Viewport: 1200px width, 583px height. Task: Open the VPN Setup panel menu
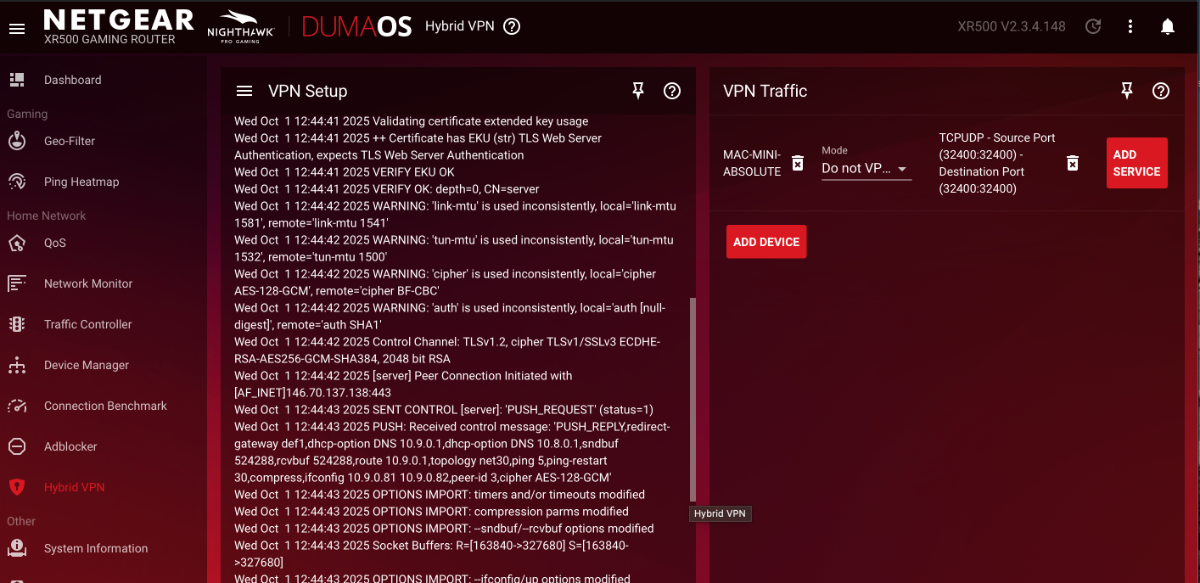[x=244, y=91]
